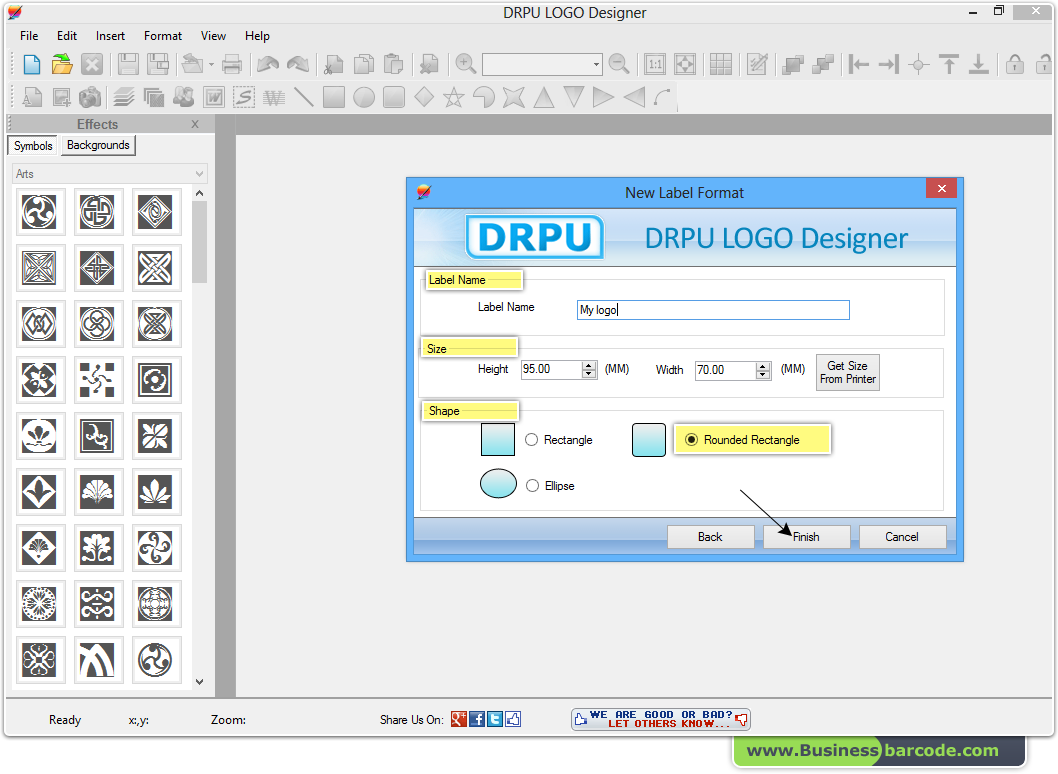Click the symbols list scrollbar up arrow
The height and width of the screenshot is (774, 1058).
tap(199, 194)
